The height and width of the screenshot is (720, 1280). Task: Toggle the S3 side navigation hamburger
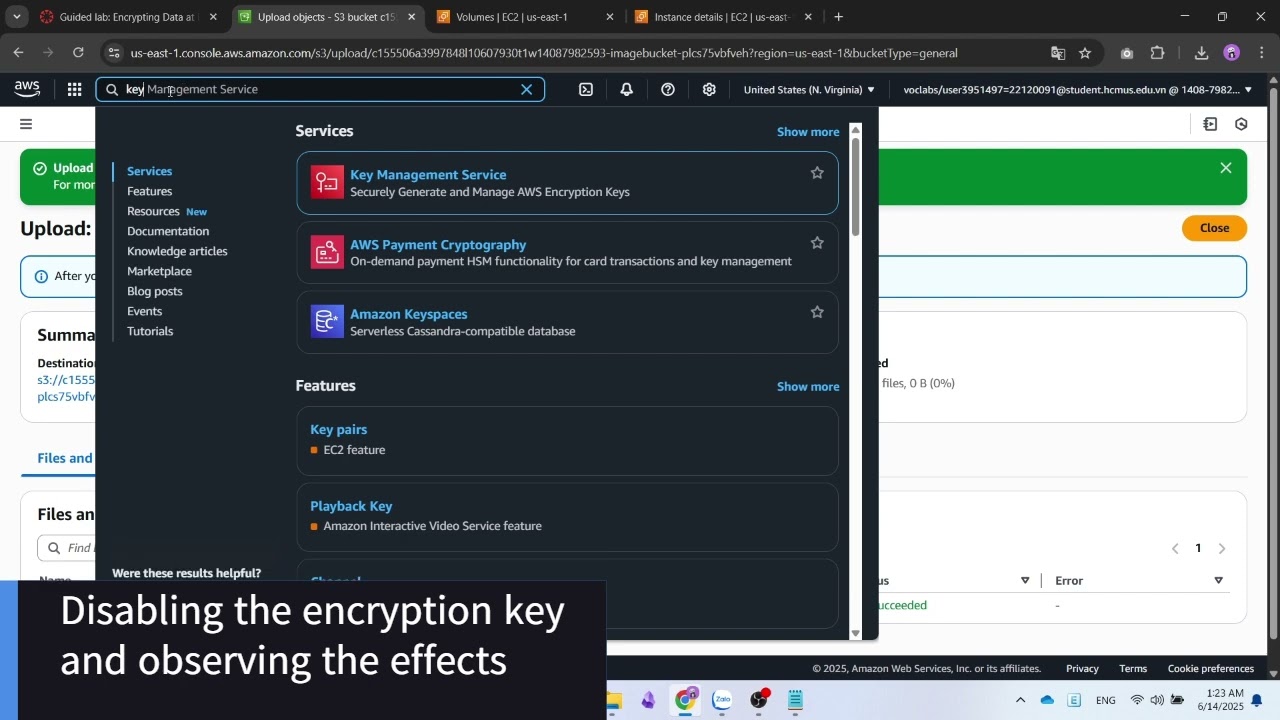(x=26, y=124)
